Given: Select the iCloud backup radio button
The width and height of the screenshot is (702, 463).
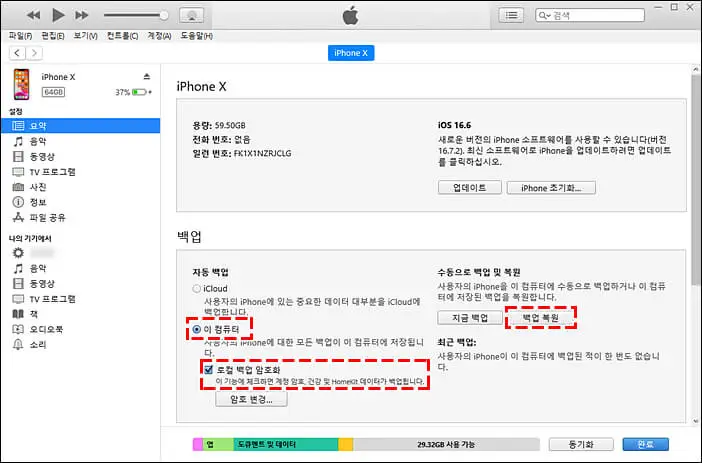Looking at the screenshot, I should [x=197, y=289].
